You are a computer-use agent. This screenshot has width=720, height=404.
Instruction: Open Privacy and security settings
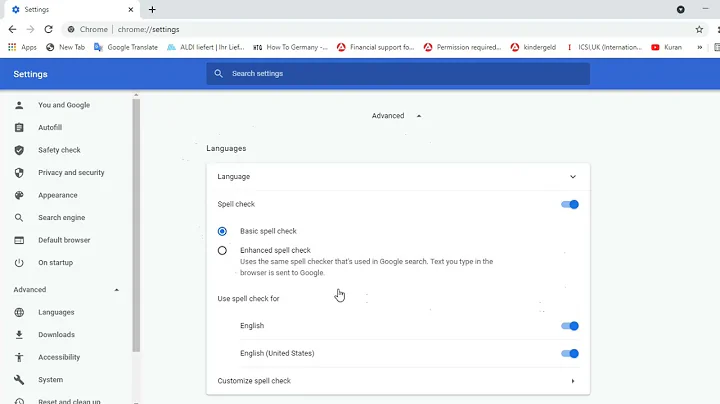point(71,173)
